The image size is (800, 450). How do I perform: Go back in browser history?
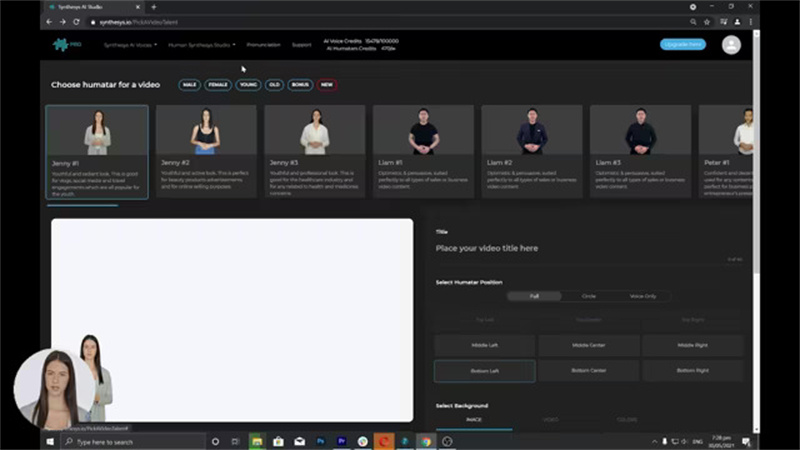[49, 22]
